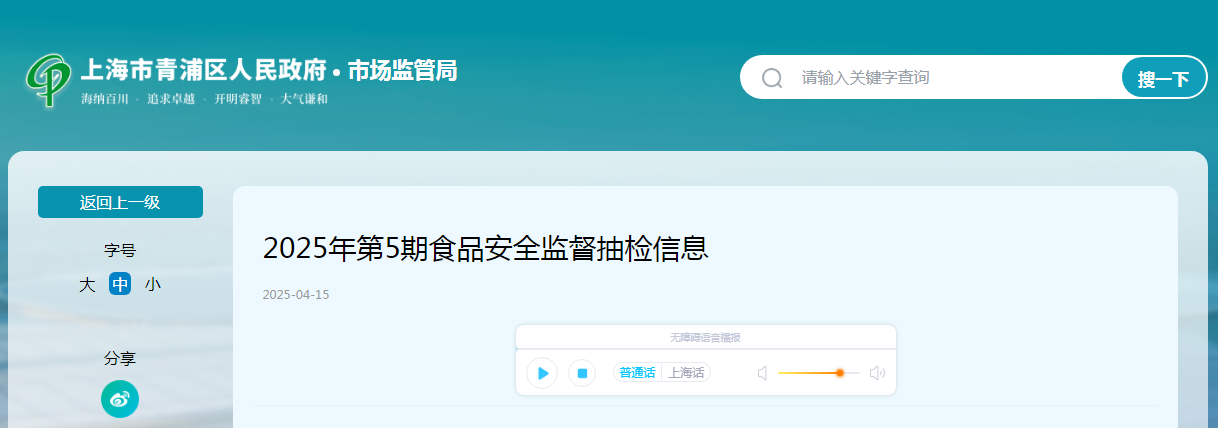Stop the voice broadcast playback

tap(582, 373)
